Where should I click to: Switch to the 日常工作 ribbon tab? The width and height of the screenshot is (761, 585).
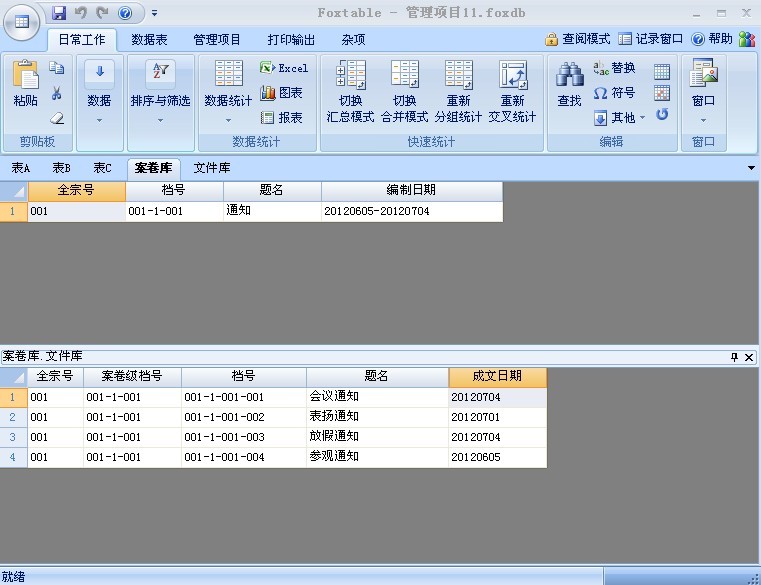(x=82, y=40)
